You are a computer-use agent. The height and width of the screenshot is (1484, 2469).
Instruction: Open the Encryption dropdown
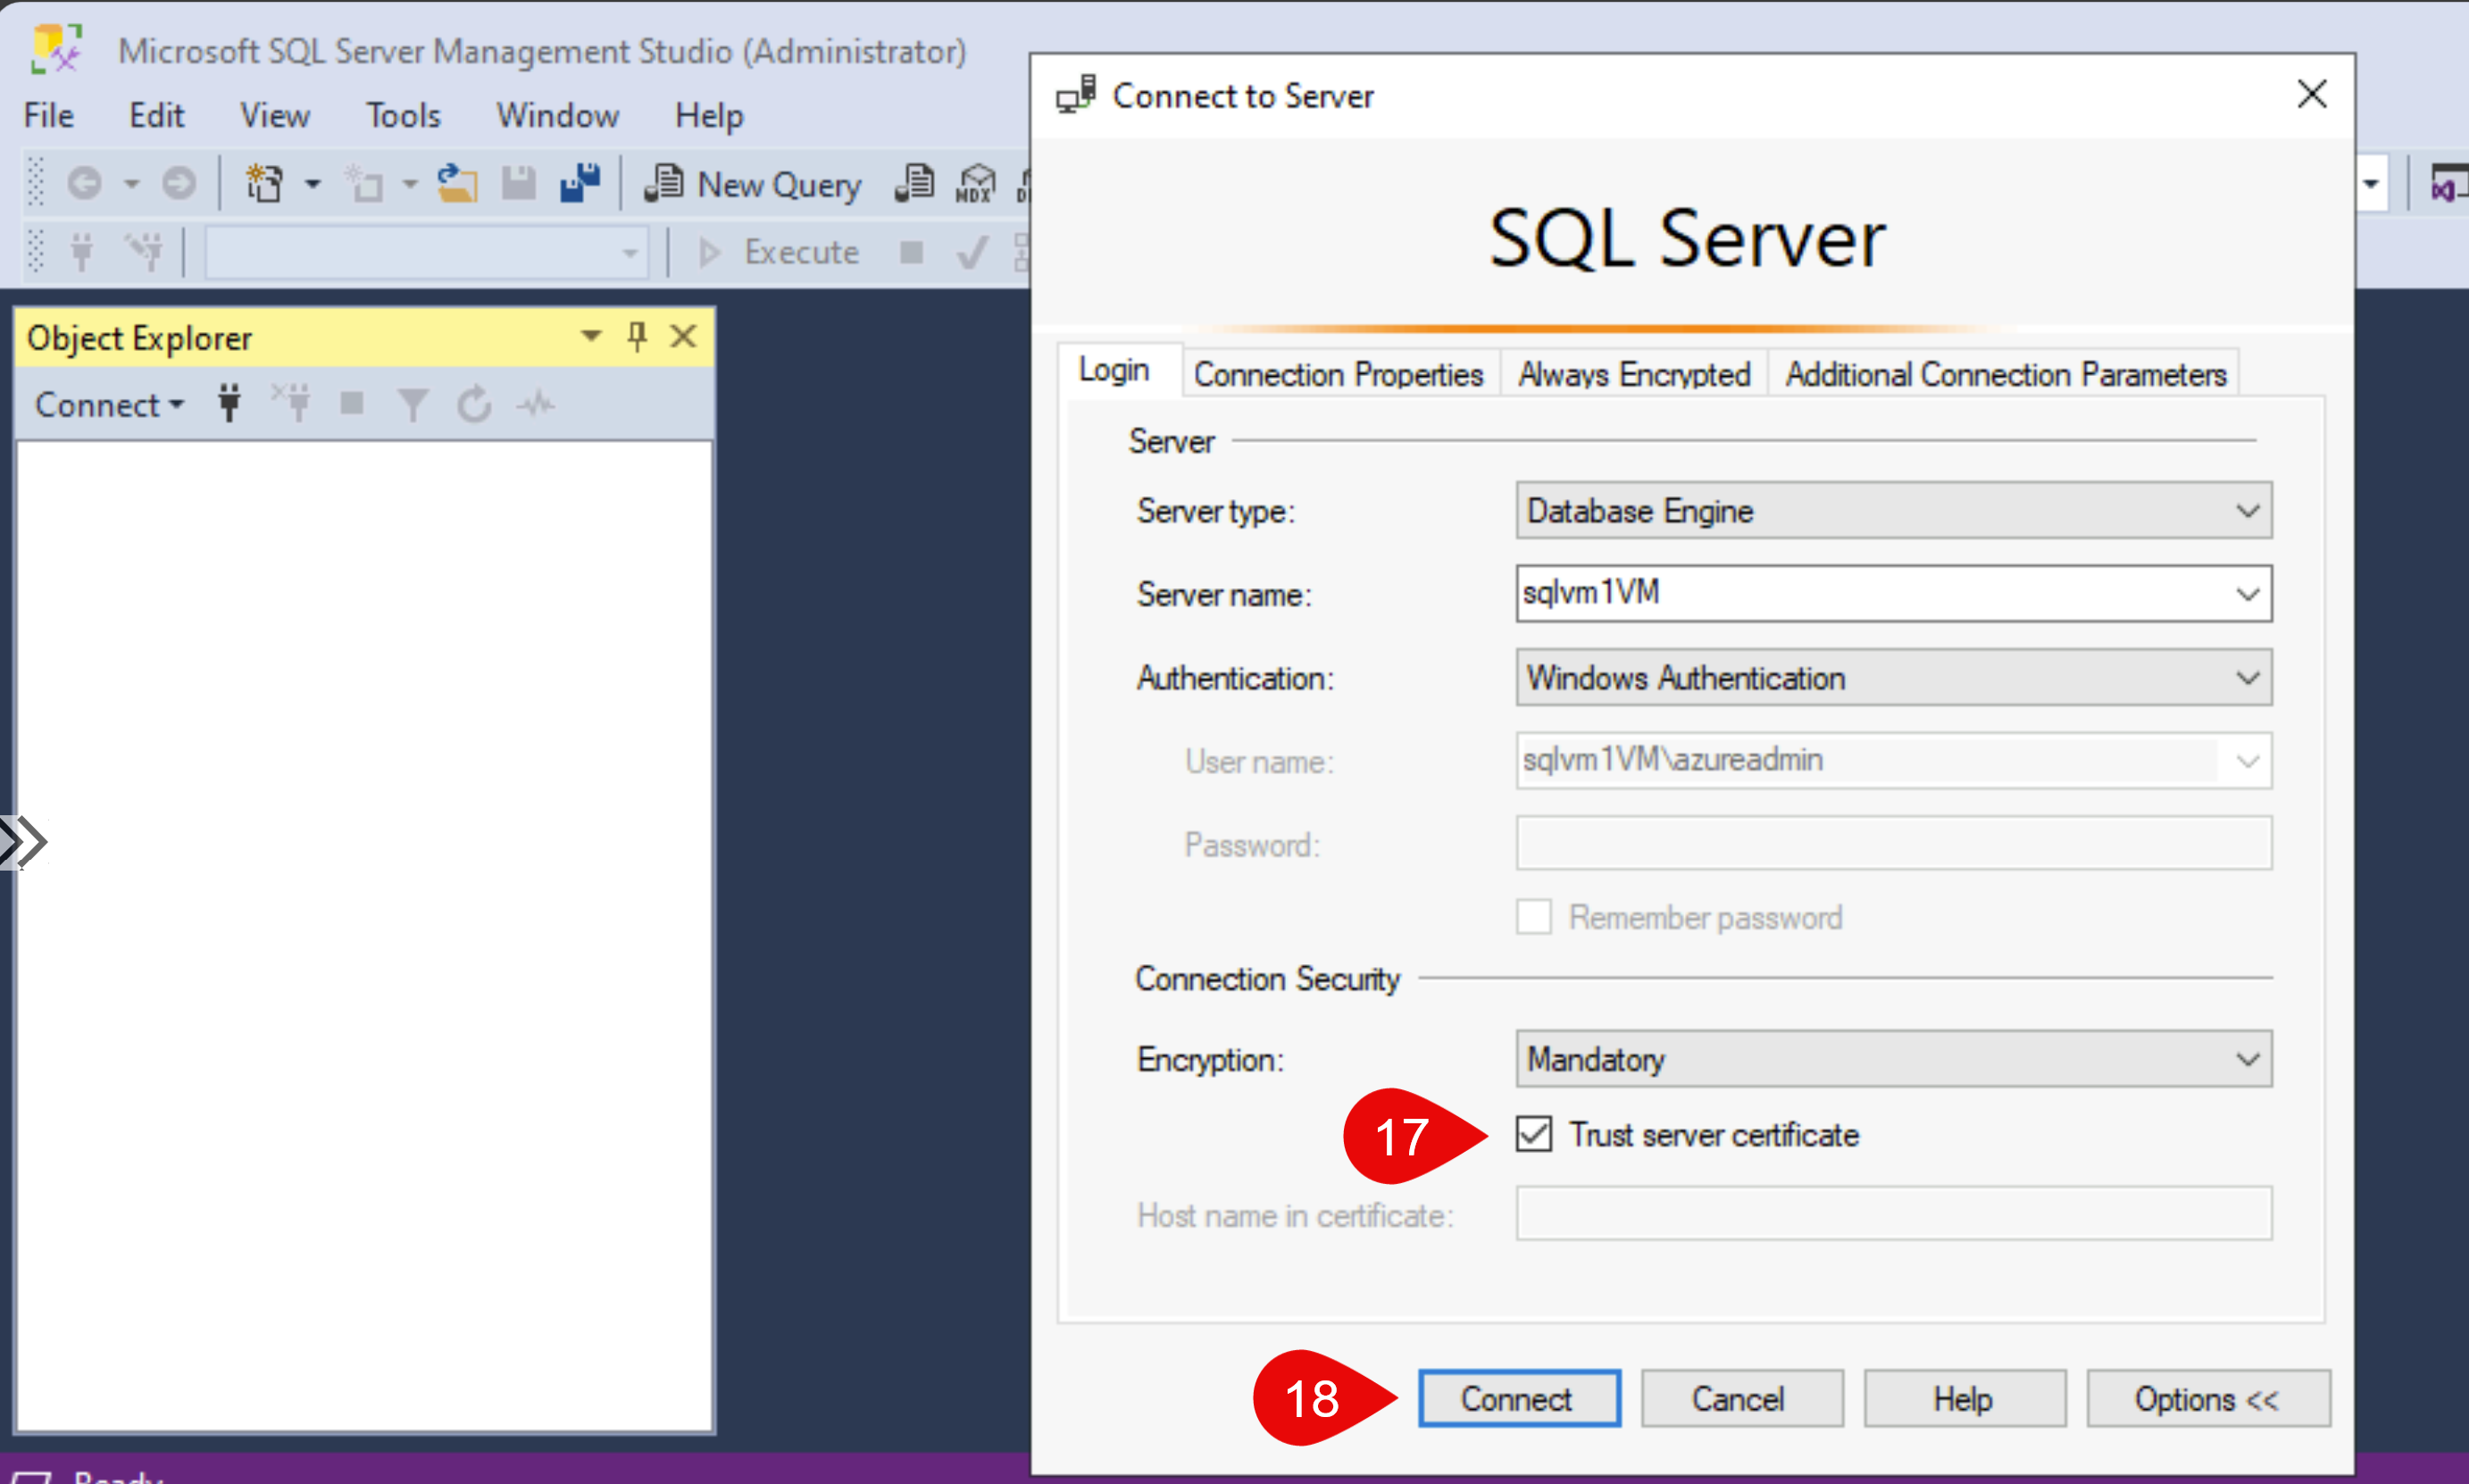click(1892, 1059)
